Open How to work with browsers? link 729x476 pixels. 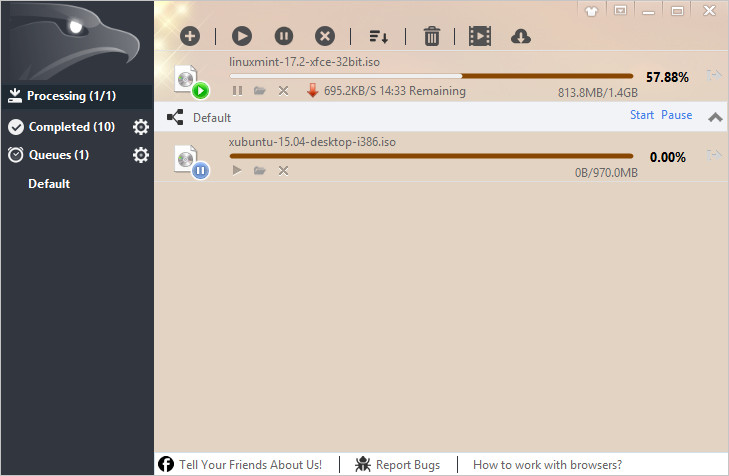tap(547, 464)
